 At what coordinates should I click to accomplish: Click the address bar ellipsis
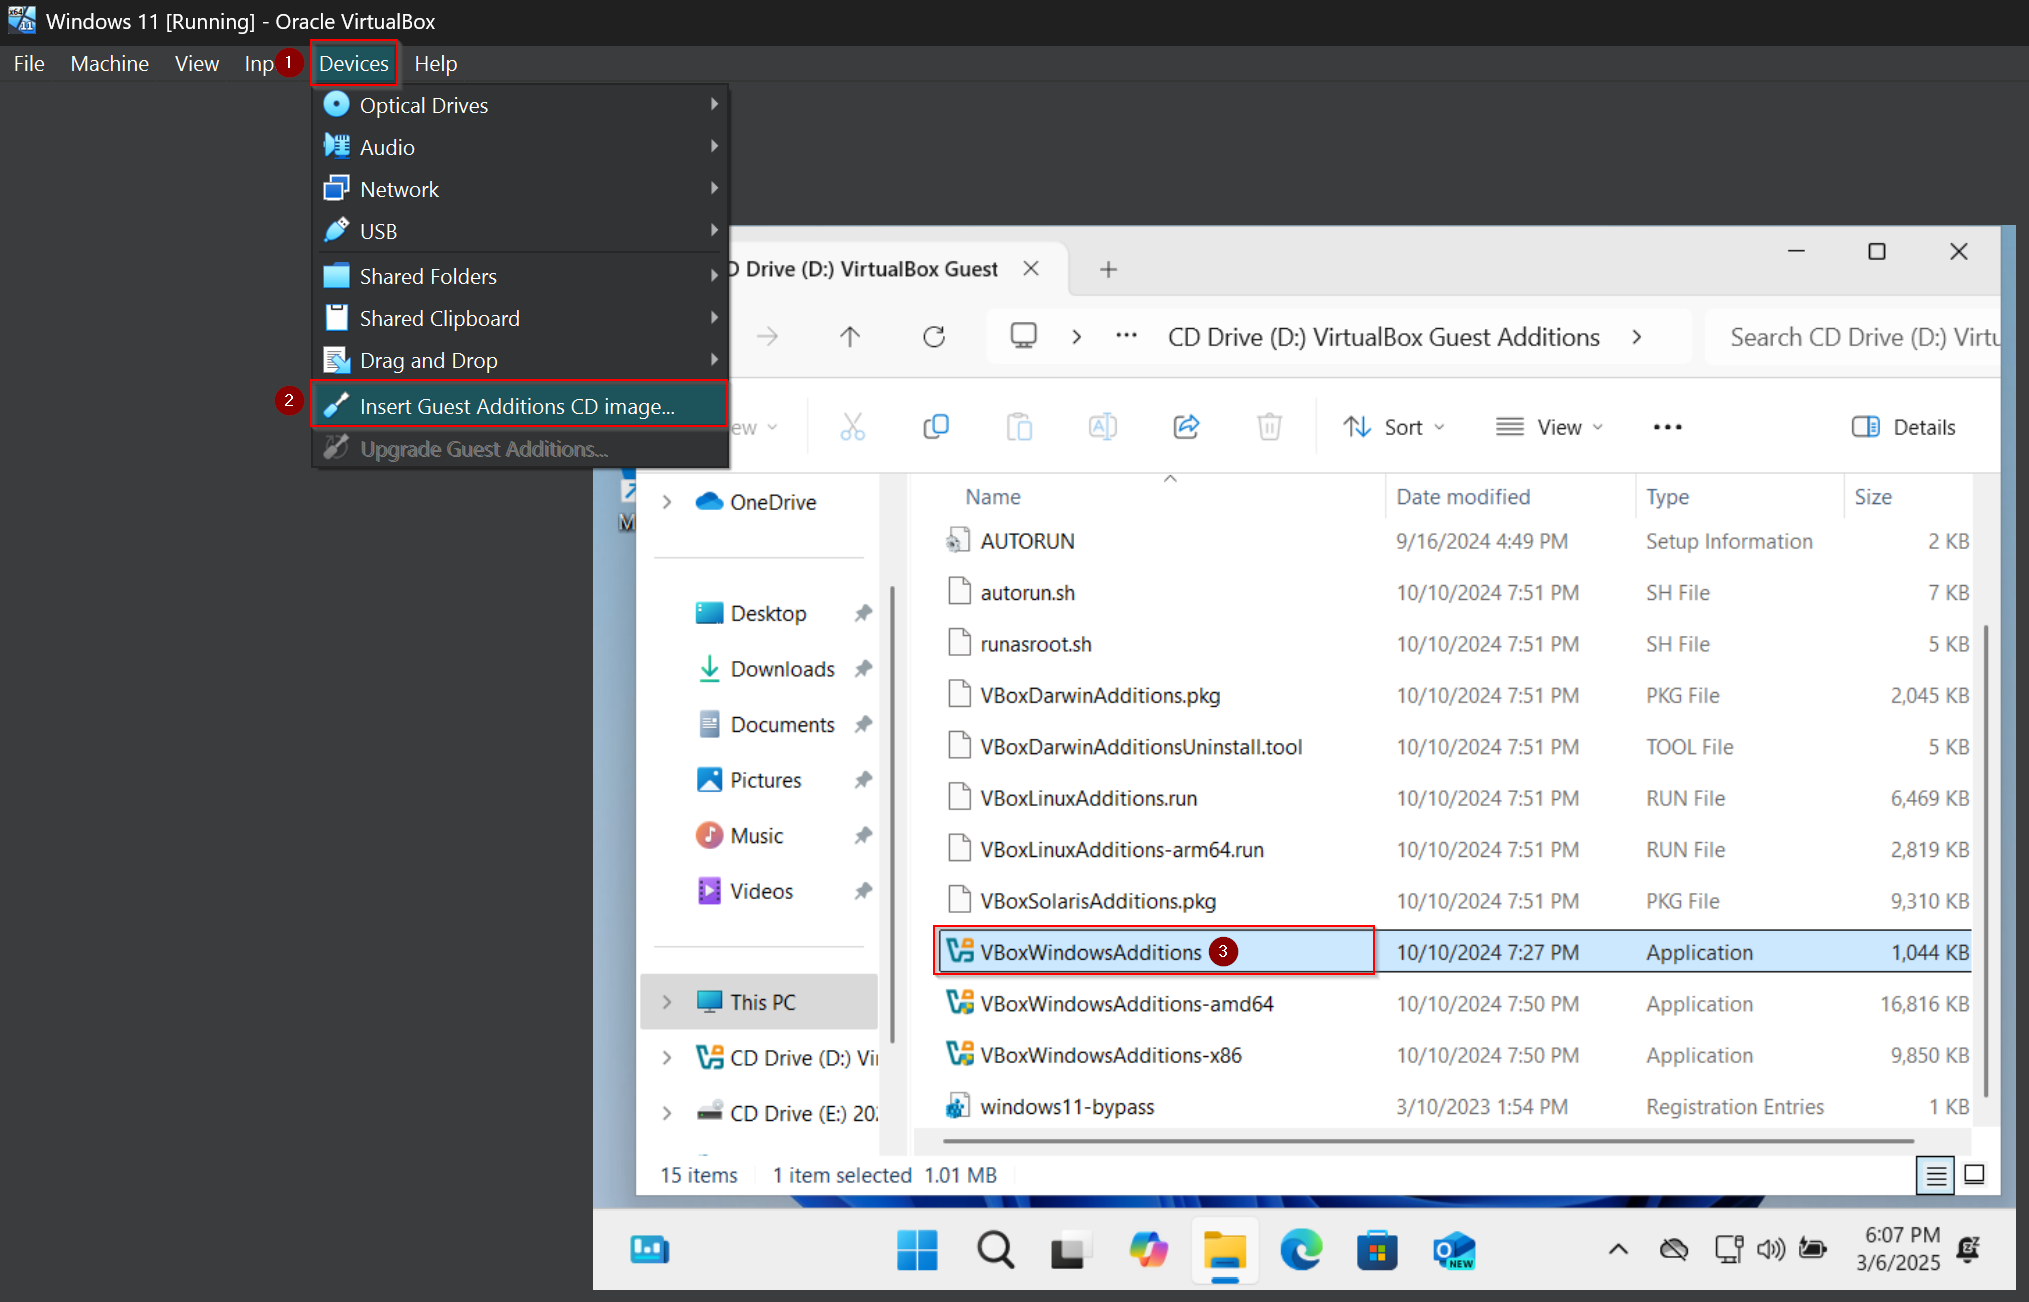point(1126,336)
